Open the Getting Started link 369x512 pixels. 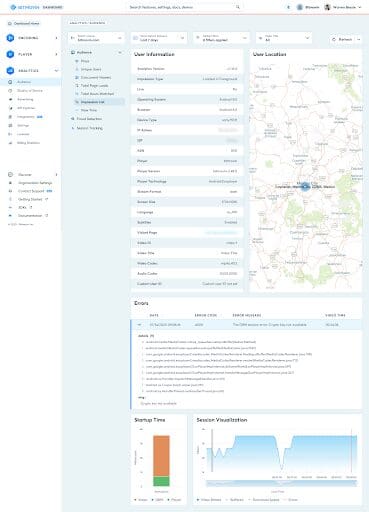(30, 199)
